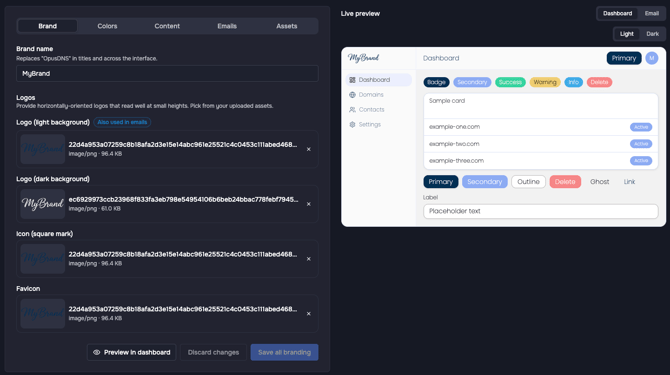Click the Domains globe icon in preview sidebar

[352, 95]
